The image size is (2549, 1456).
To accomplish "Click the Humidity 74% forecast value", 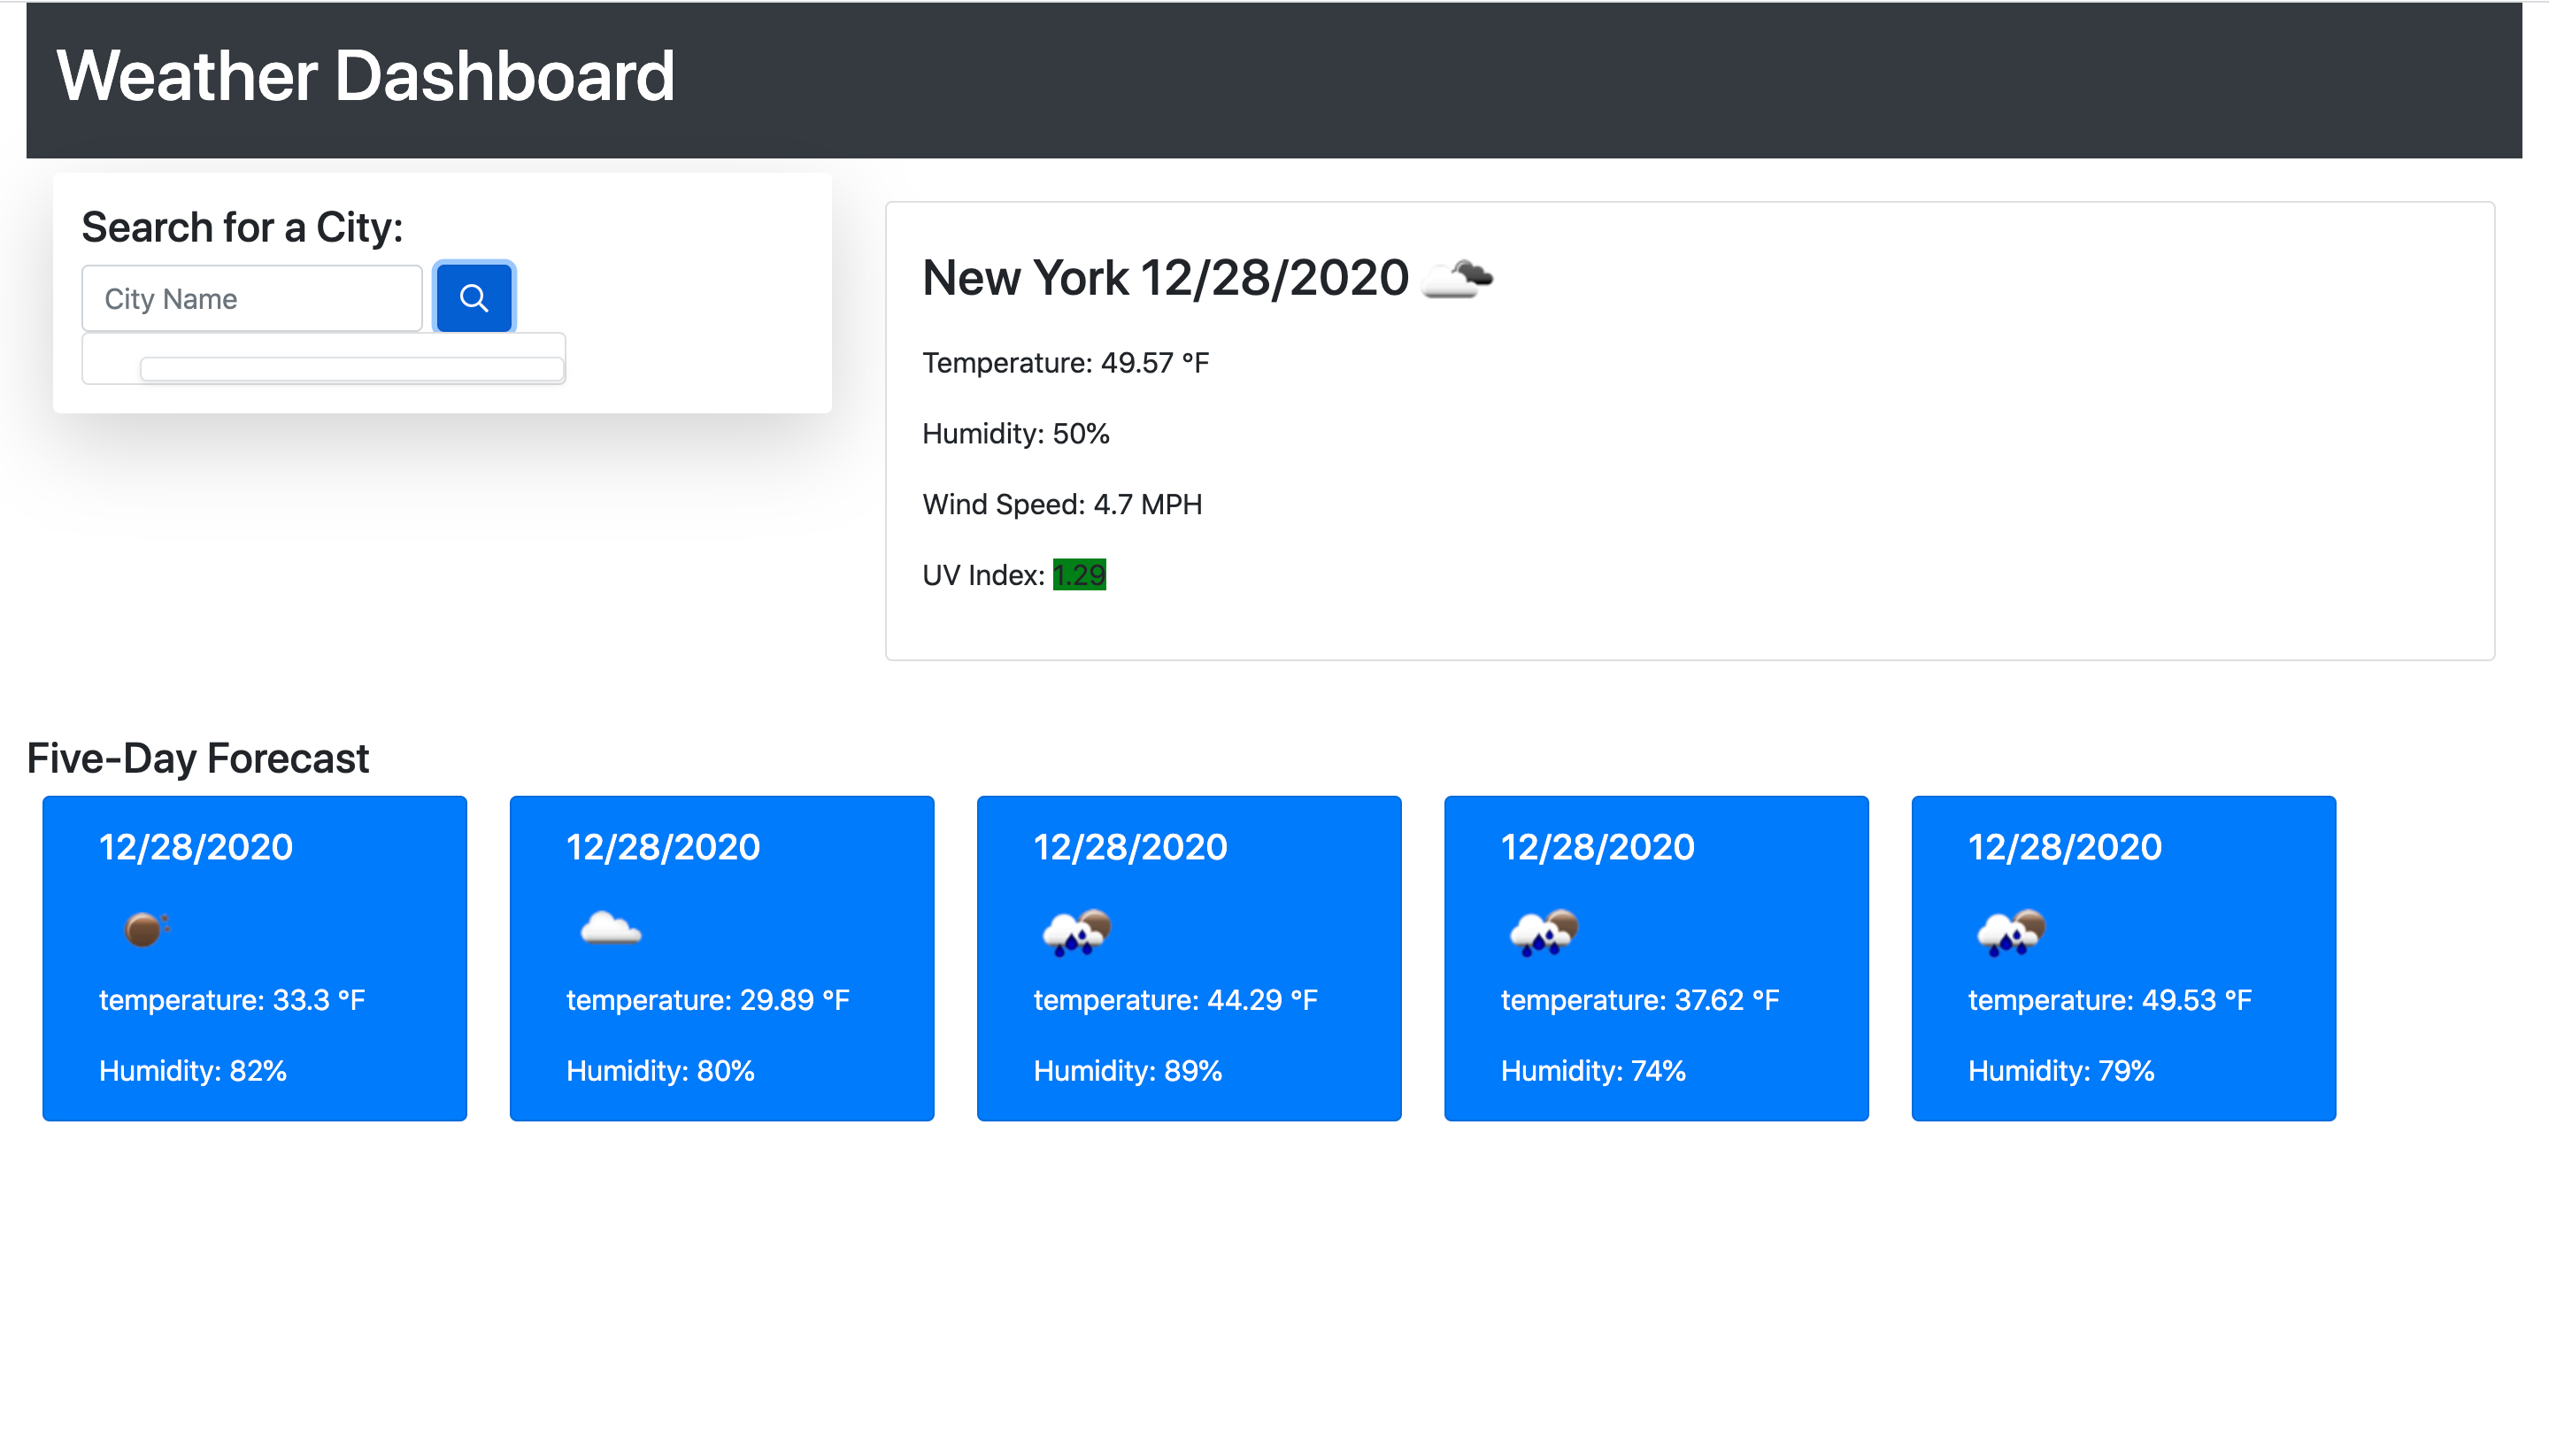I will [1592, 1069].
